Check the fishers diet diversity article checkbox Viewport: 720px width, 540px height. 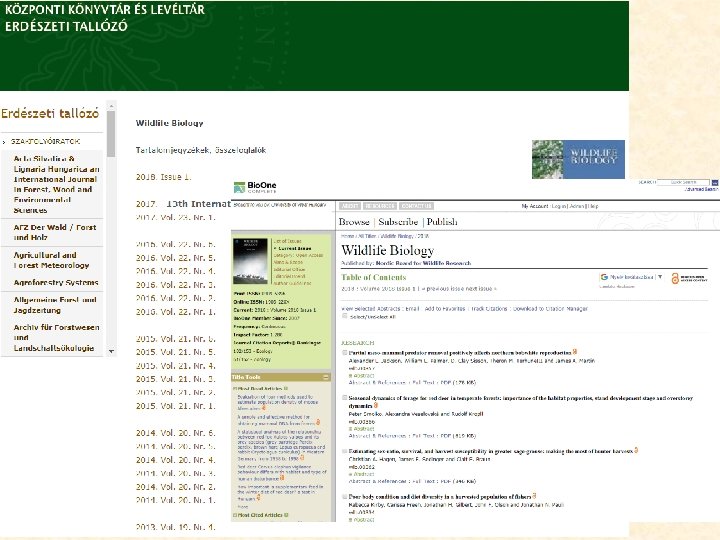tap(344, 497)
